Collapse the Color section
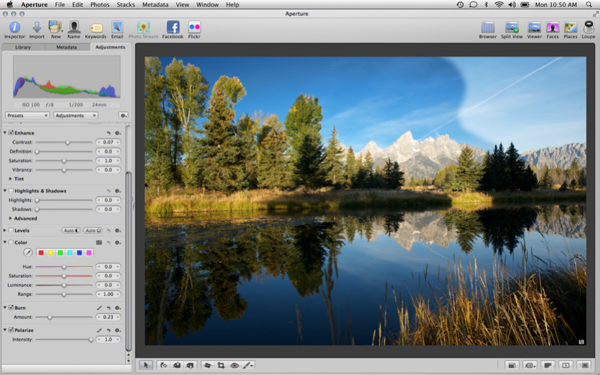600x375 pixels. tap(5, 242)
